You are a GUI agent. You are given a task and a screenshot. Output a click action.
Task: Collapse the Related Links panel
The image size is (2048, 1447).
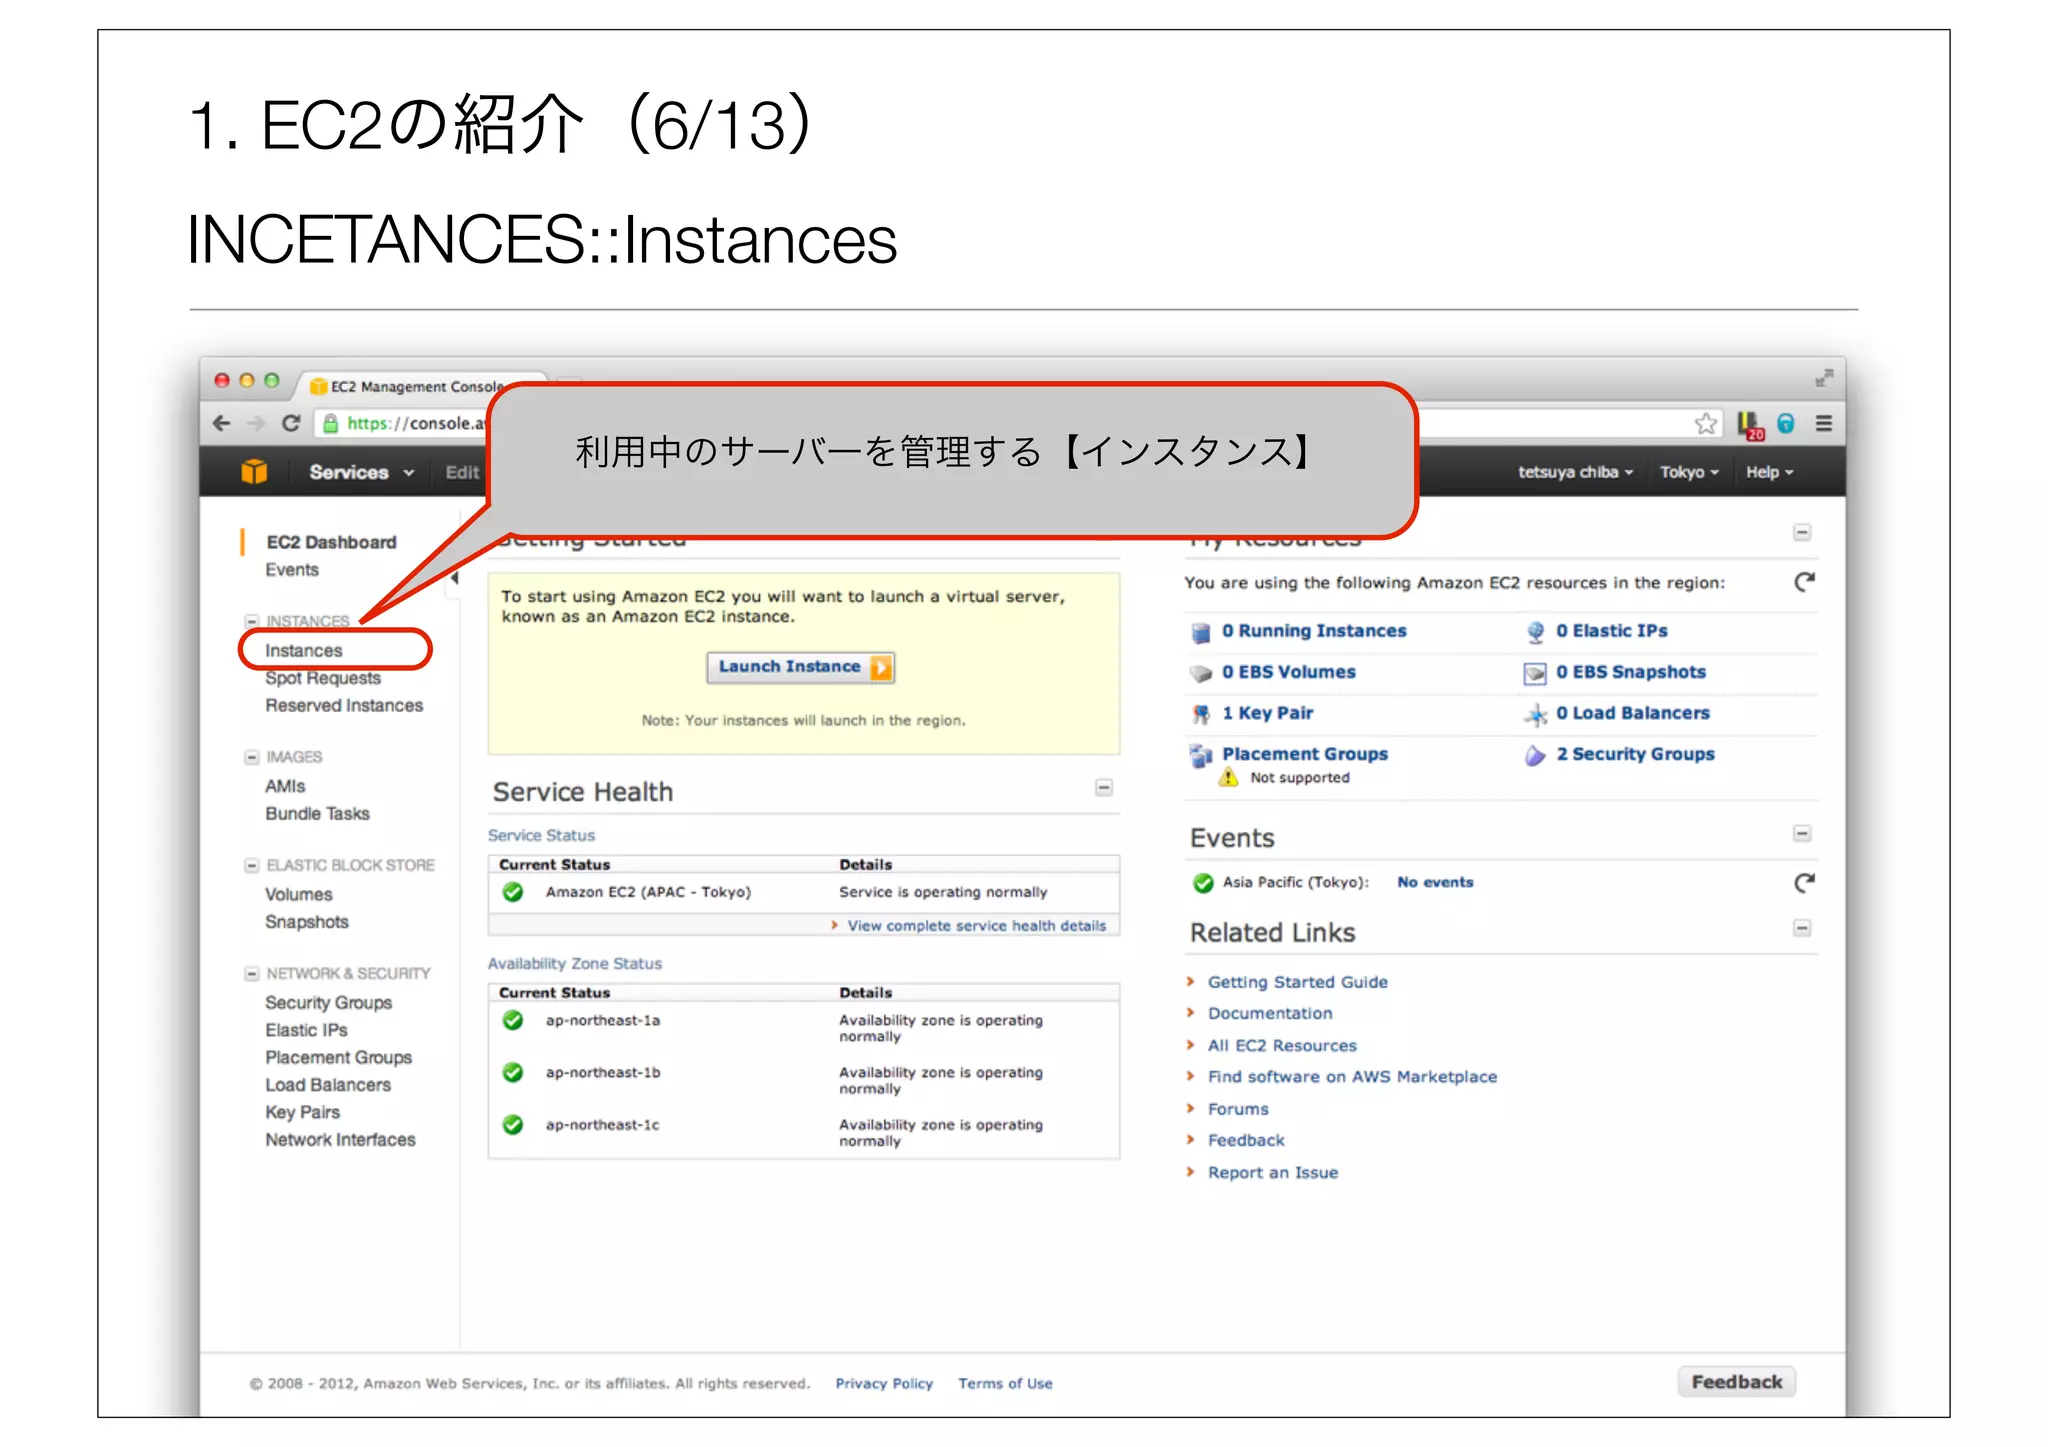click(1802, 928)
